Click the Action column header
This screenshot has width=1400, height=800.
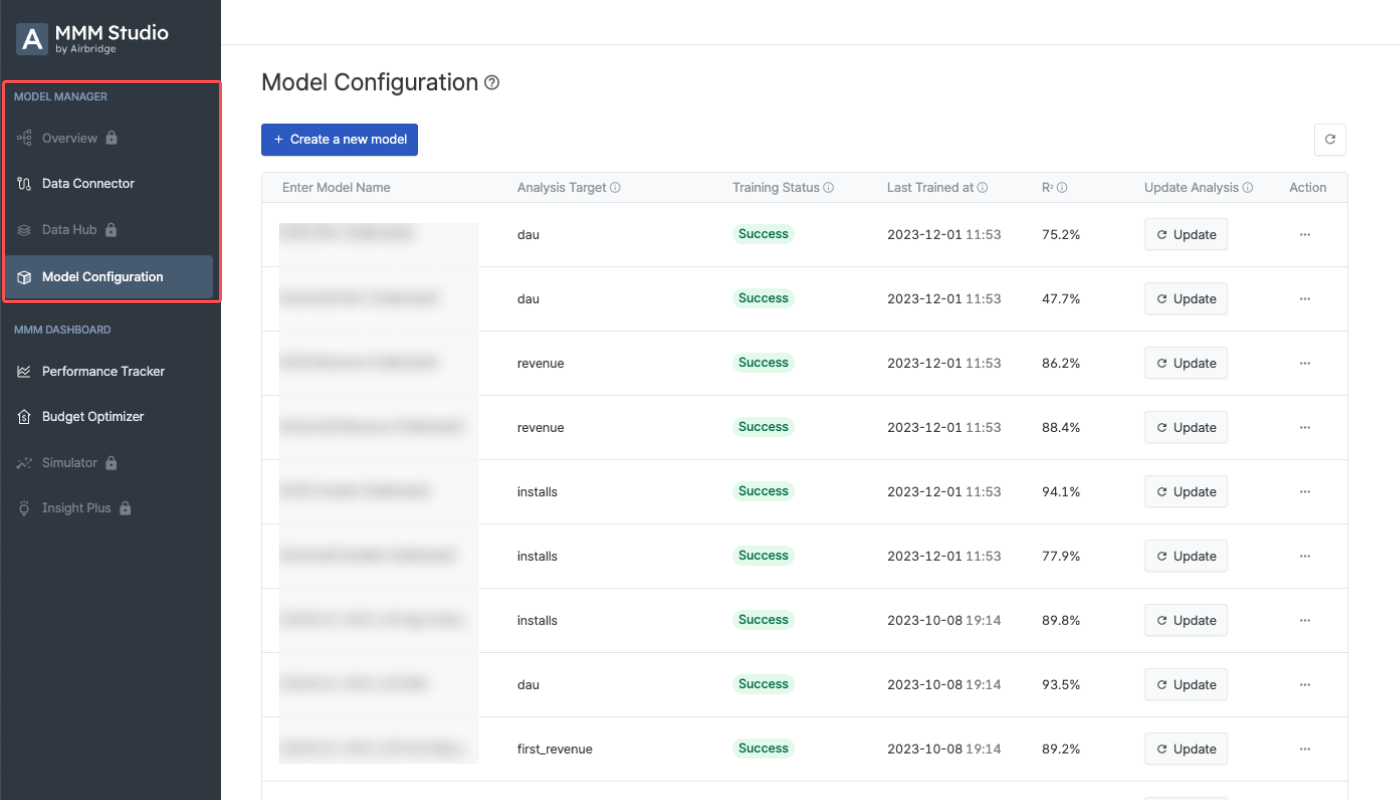1308,188
